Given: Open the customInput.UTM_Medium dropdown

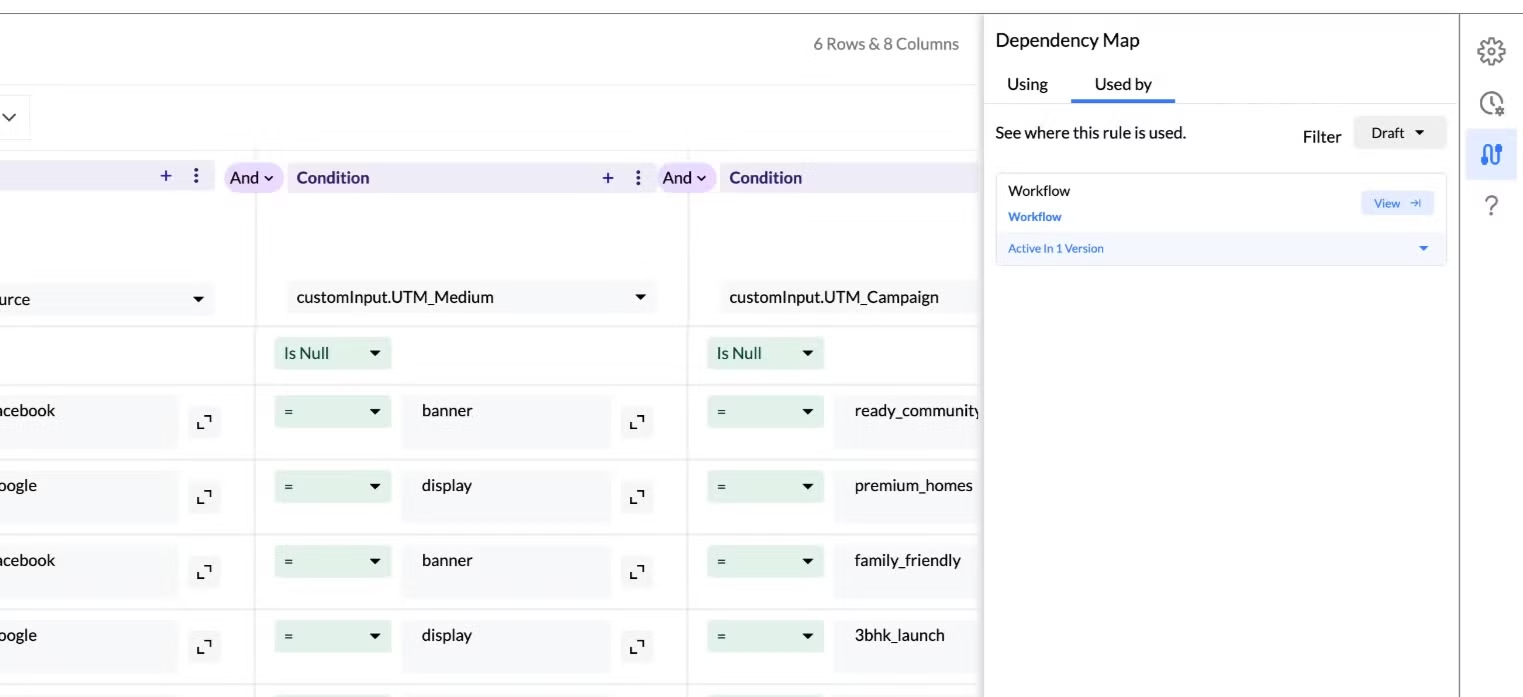Looking at the screenshot, I should (x=470, y=297).
